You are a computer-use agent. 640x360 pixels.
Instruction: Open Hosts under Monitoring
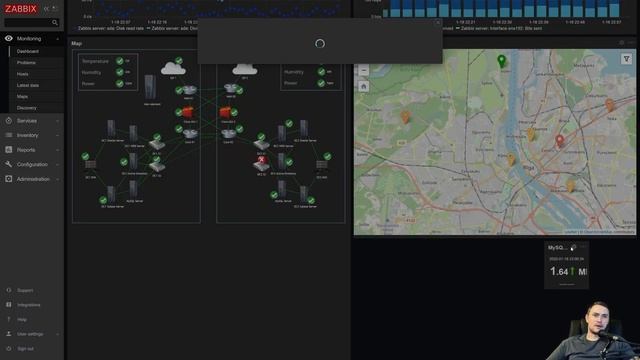coord(22,74)
